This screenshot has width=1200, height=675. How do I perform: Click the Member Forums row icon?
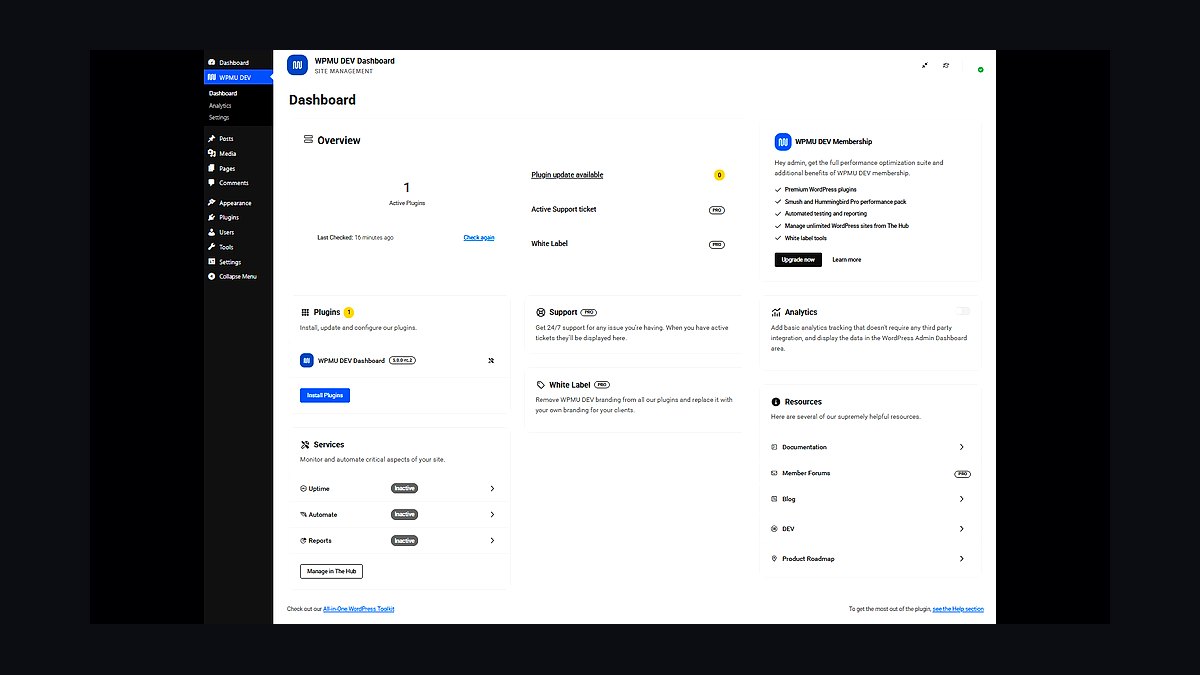774,473
